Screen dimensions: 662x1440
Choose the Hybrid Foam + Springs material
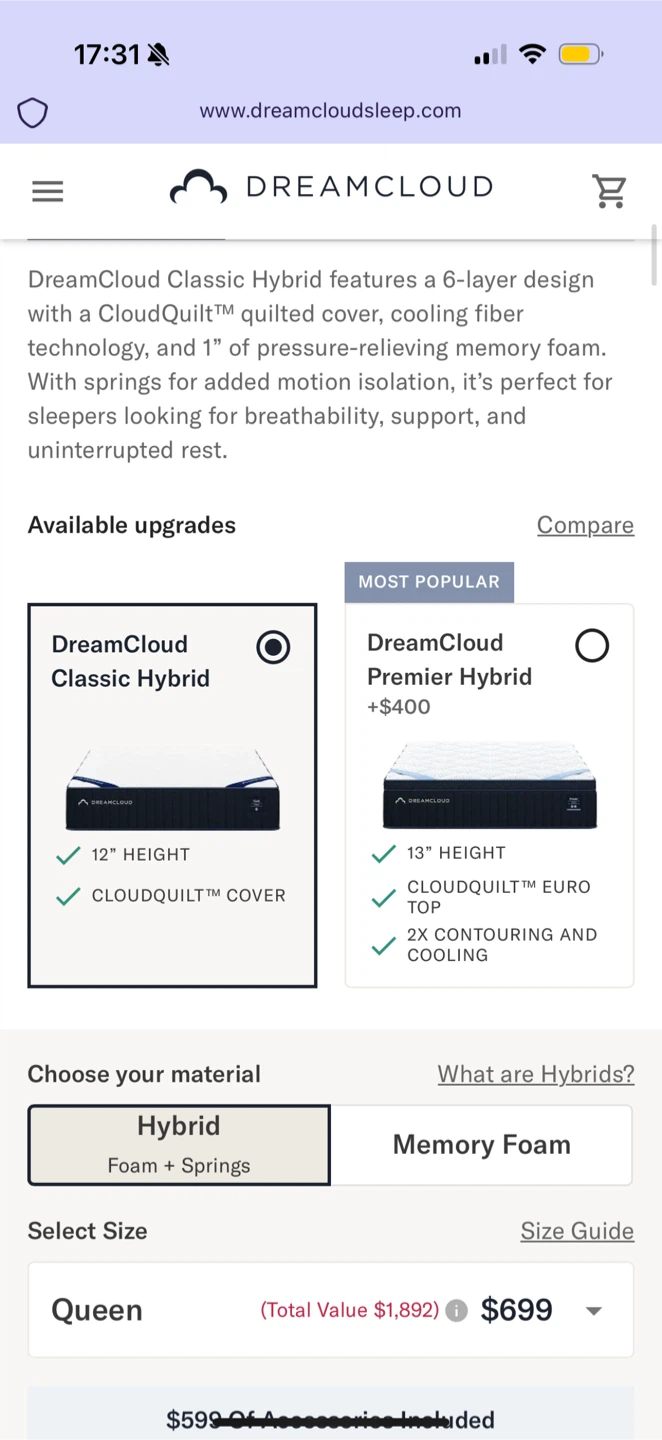(179, 1145)
